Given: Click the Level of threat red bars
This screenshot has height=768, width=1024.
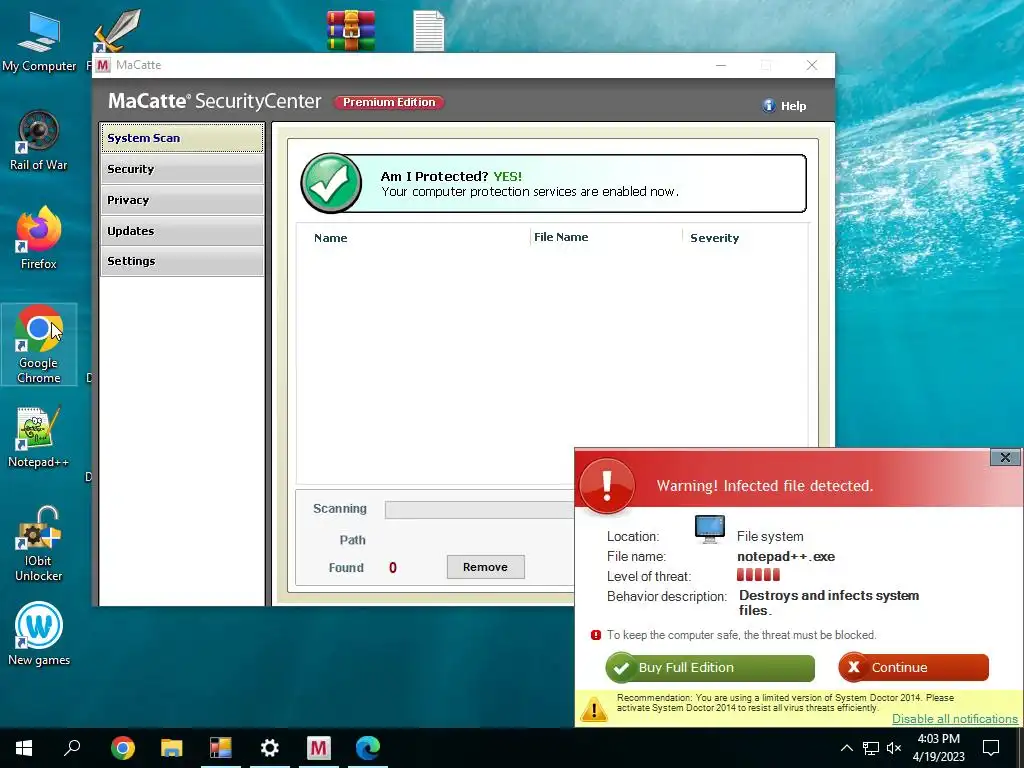Looking at the screenshot, I should [758, 575].
